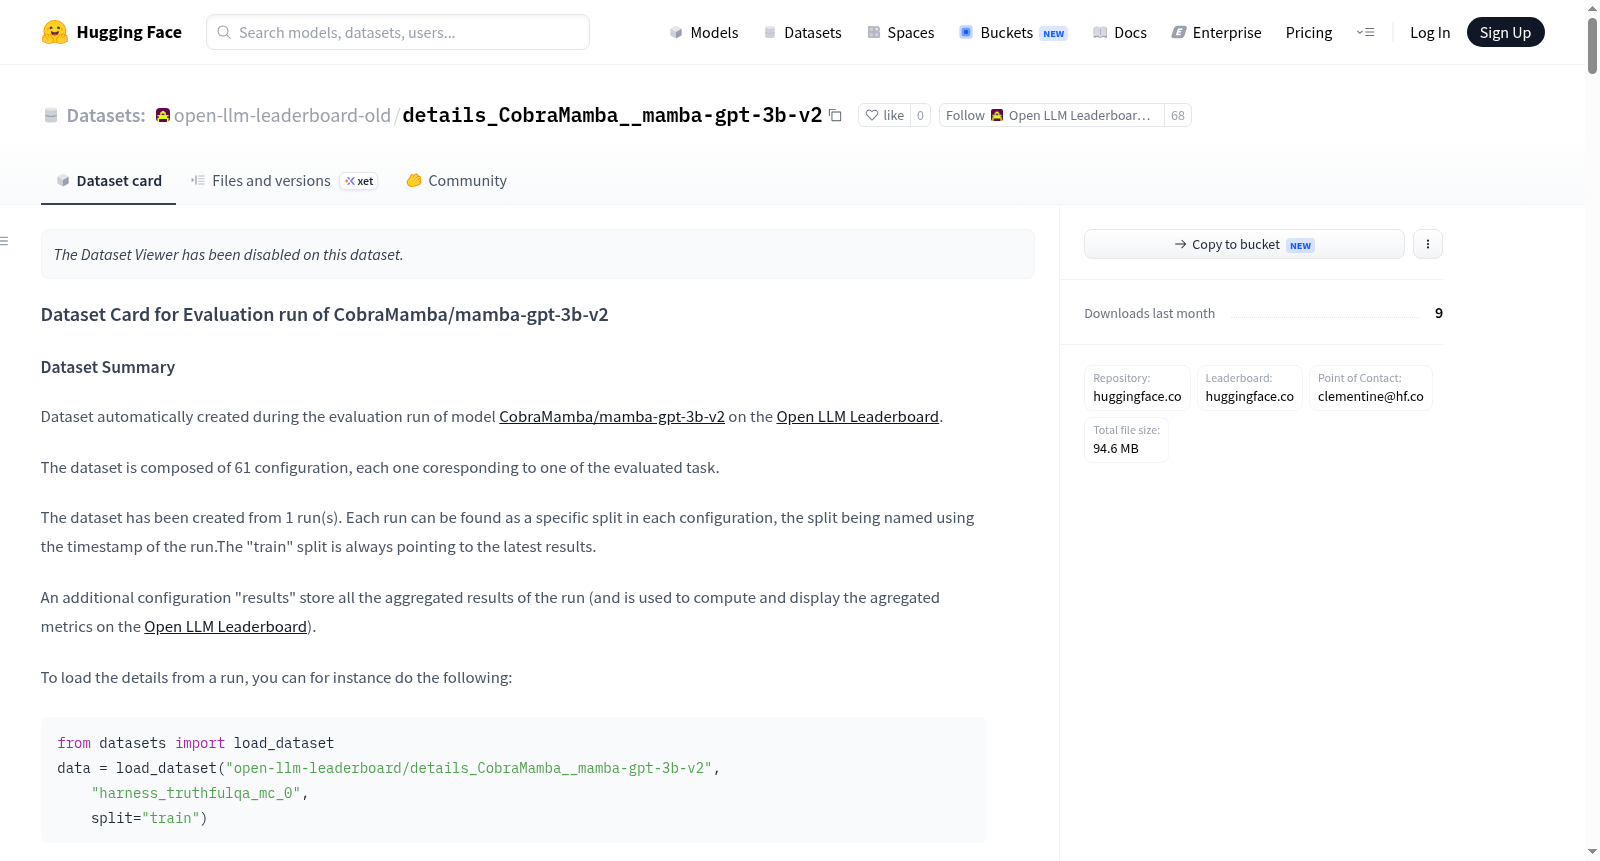
Task: Open the Enterprise page
Action: tap(1216, 33)
